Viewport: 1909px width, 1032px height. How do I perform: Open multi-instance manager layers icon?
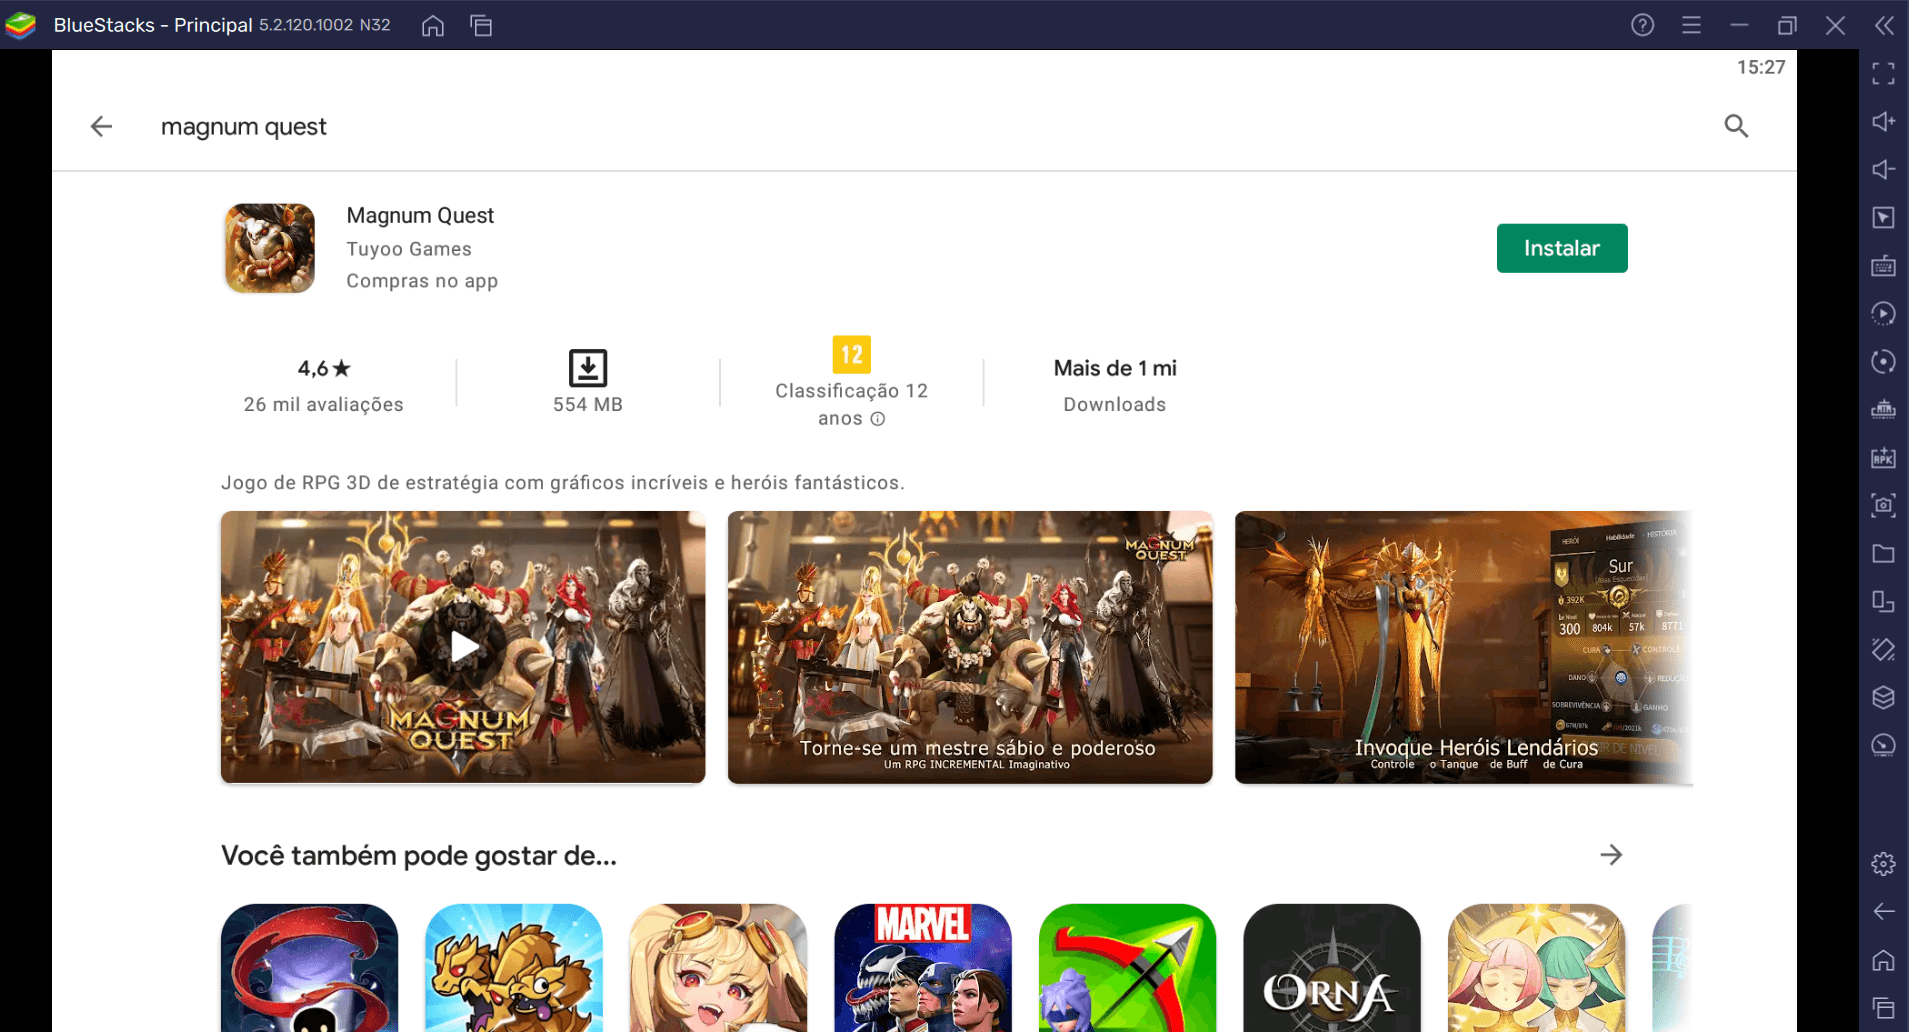1883,697
